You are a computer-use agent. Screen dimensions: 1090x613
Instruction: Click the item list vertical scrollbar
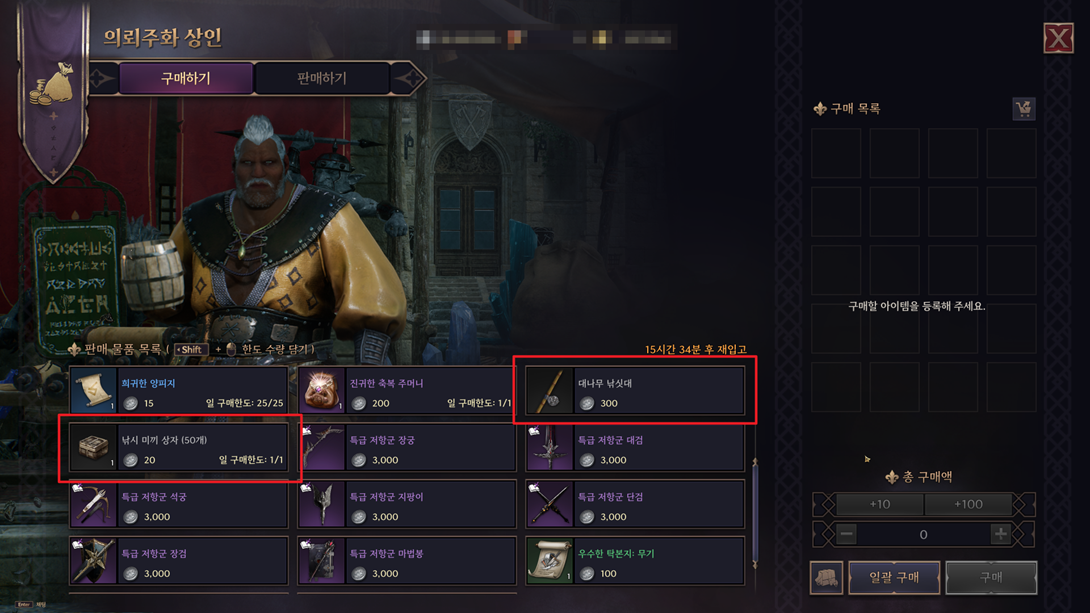click(x=755, y=513)
